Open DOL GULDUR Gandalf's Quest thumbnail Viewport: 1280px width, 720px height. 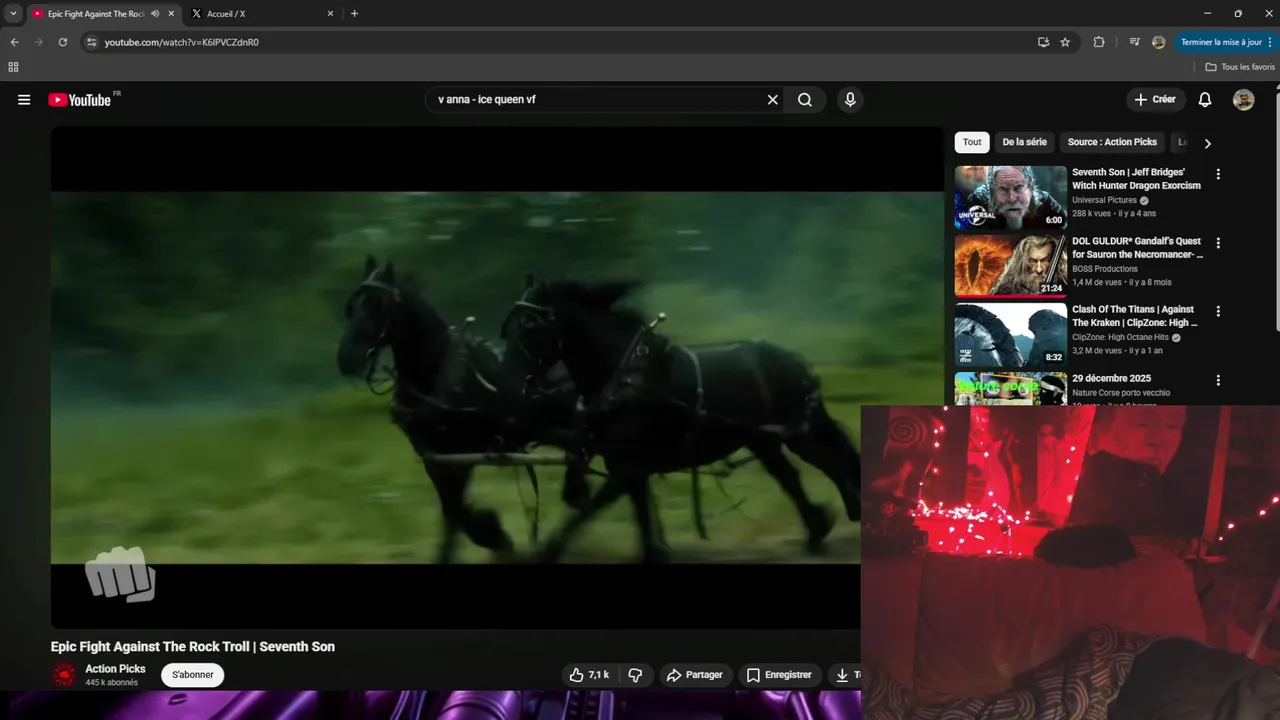1011,266
